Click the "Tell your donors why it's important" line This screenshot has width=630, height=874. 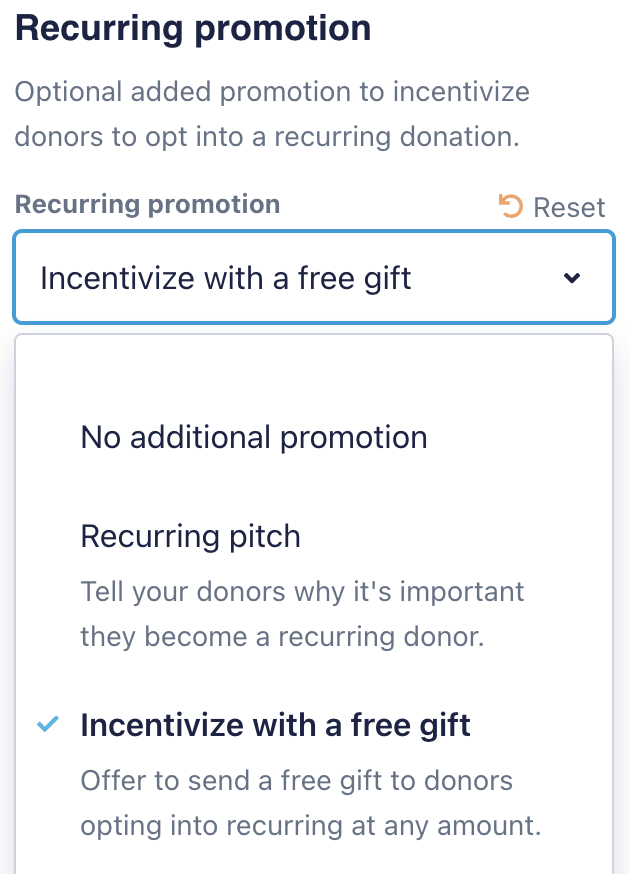click(302, 591)
